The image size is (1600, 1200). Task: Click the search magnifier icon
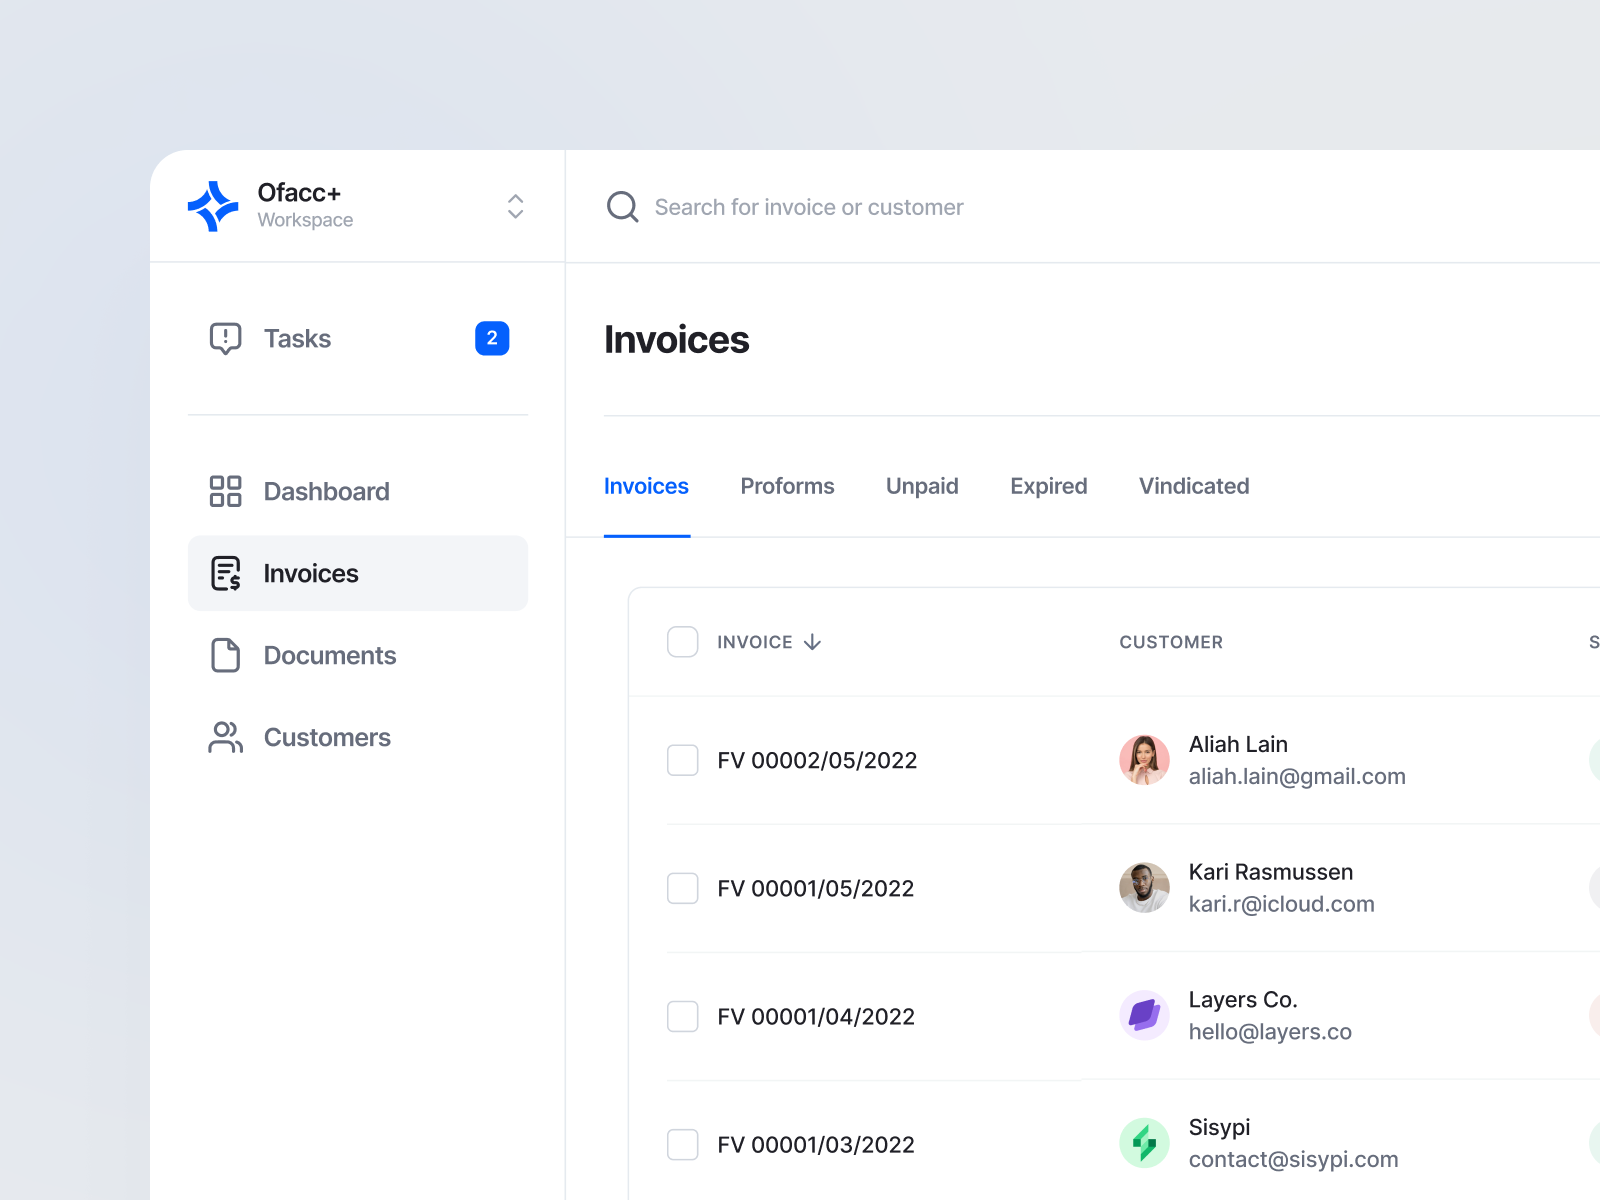tap(622, 206)
